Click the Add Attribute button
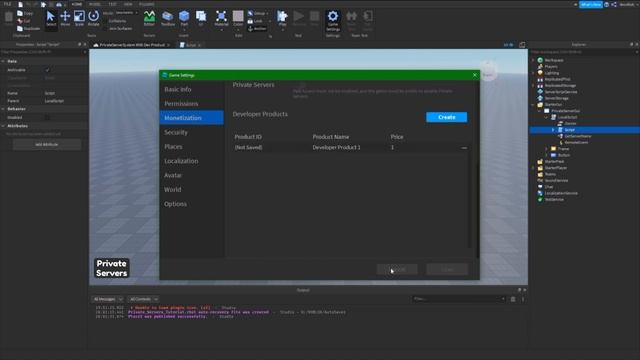Screen dimensions: 640x360 click(x=47, y=144)
